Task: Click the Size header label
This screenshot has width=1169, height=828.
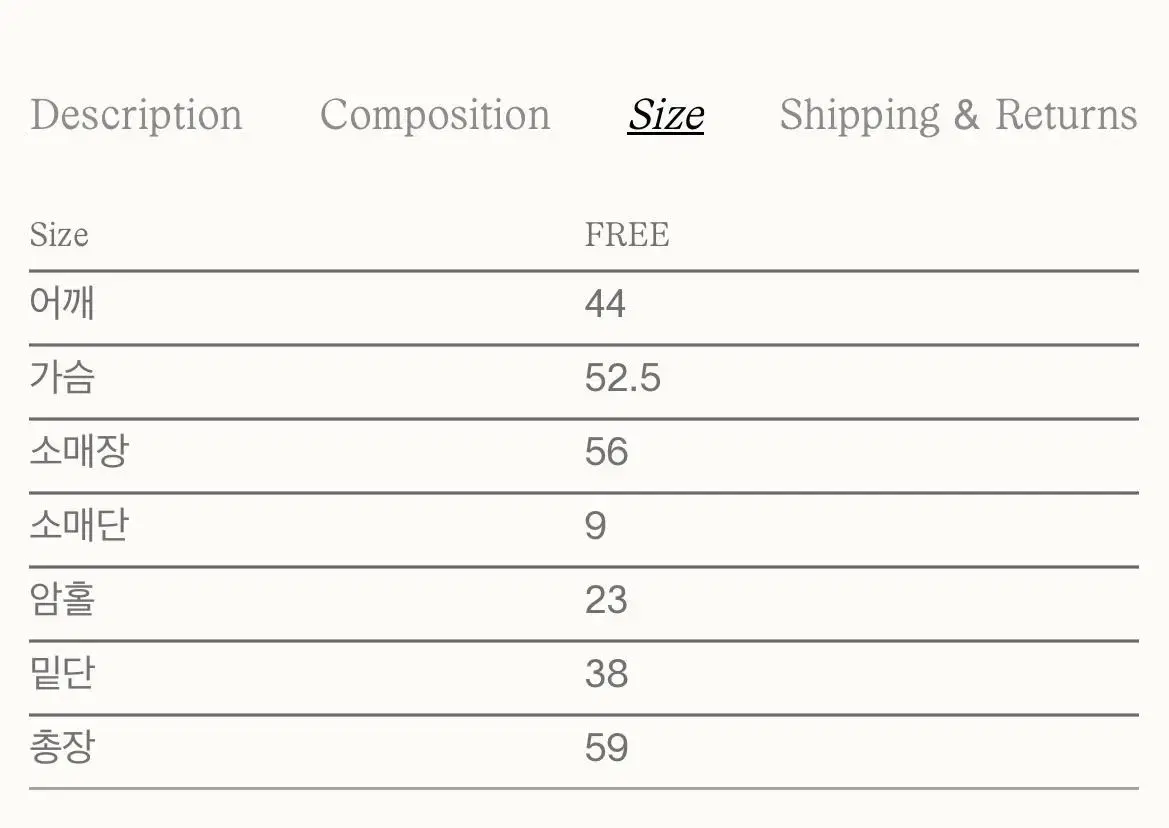Action: pyautogui.click(x=59, y=235)
